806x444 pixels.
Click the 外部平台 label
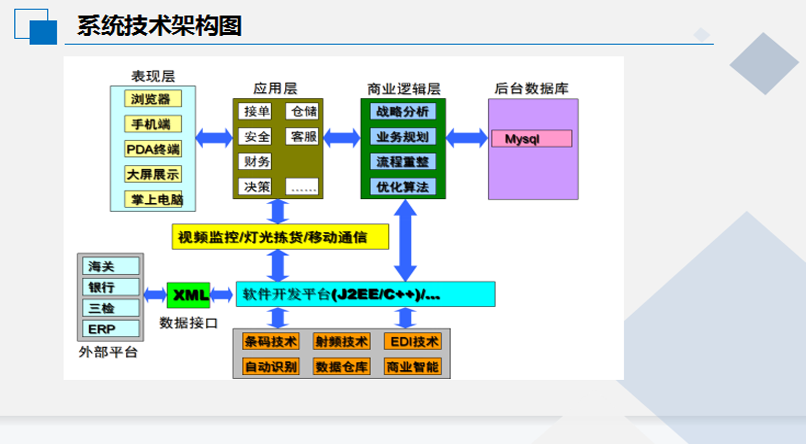pyautogui.click(x=108, y=352)
